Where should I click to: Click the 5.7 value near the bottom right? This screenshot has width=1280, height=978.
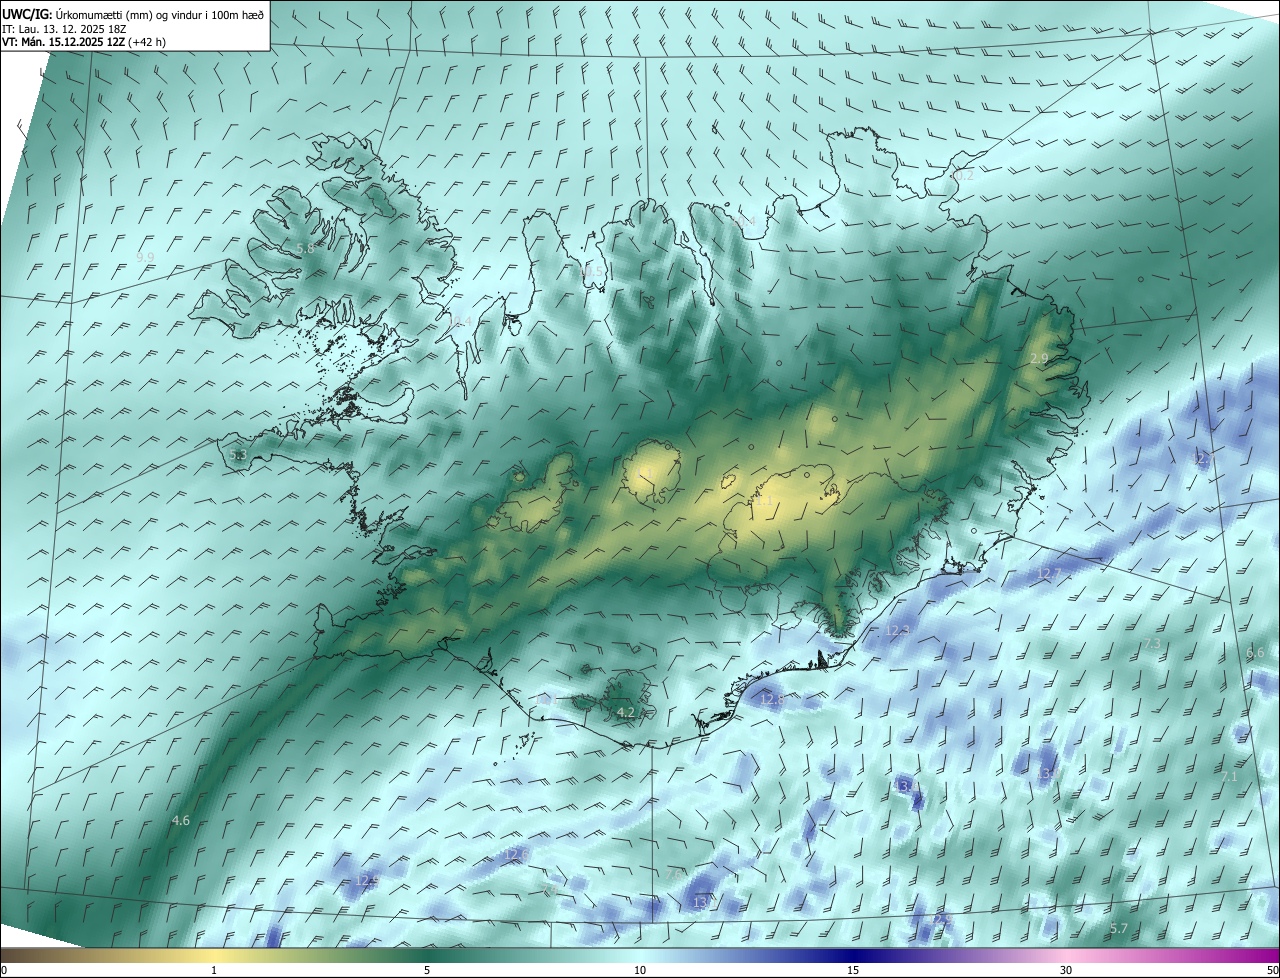(1118, 929)
